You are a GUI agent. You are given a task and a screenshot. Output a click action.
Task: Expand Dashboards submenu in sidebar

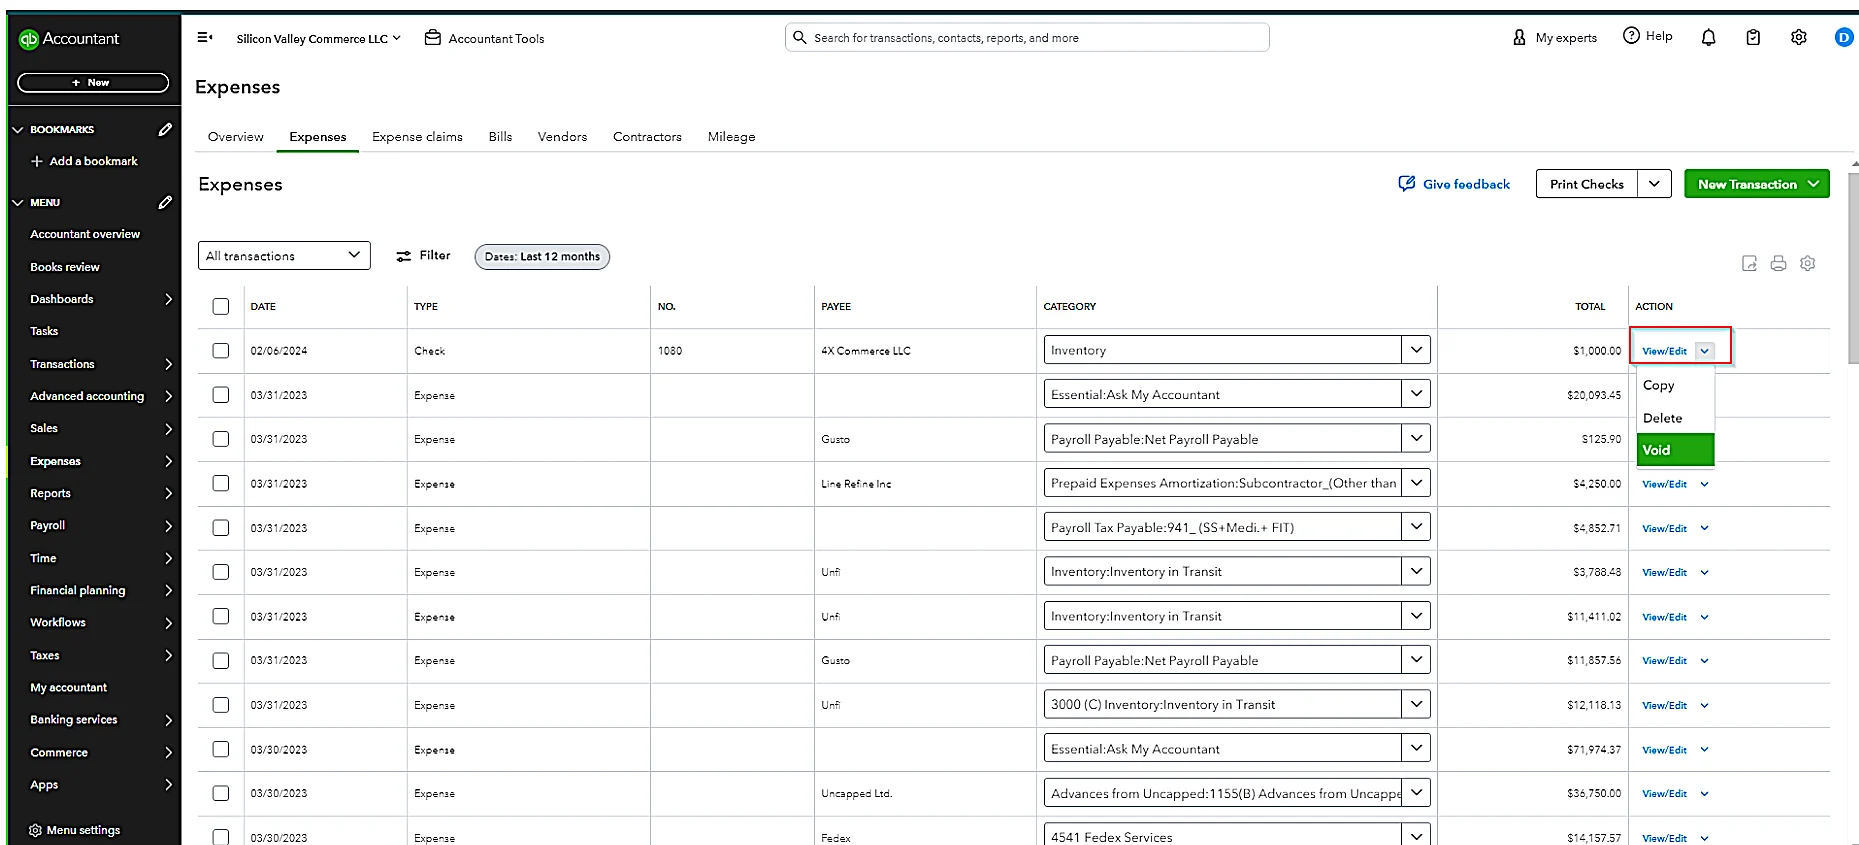(168, 299)
